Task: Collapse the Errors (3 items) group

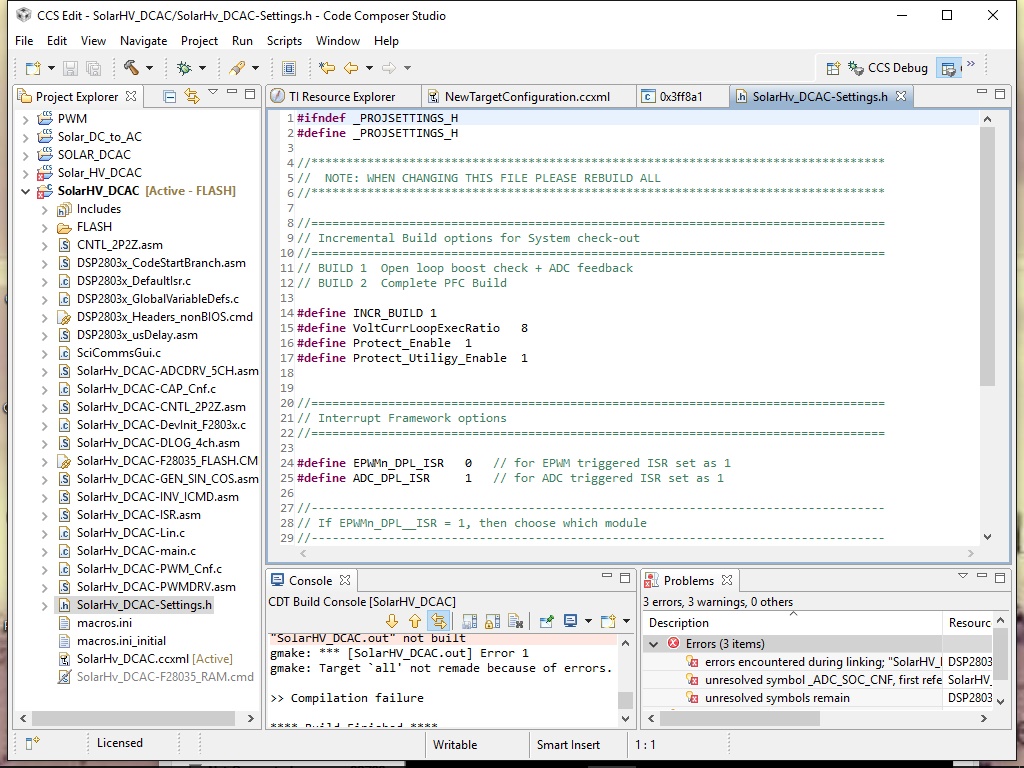Action: click(x=654, y=644)
